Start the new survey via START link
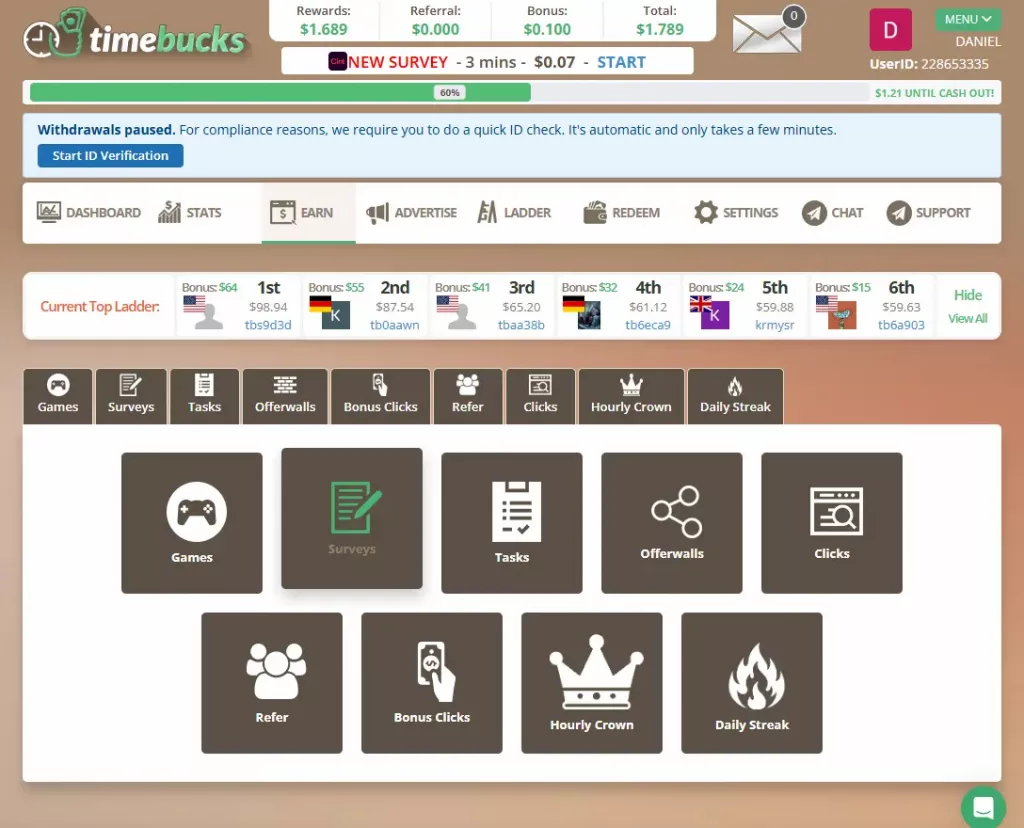The height and width of the screenshot is (828, 1024). point(621,62)
